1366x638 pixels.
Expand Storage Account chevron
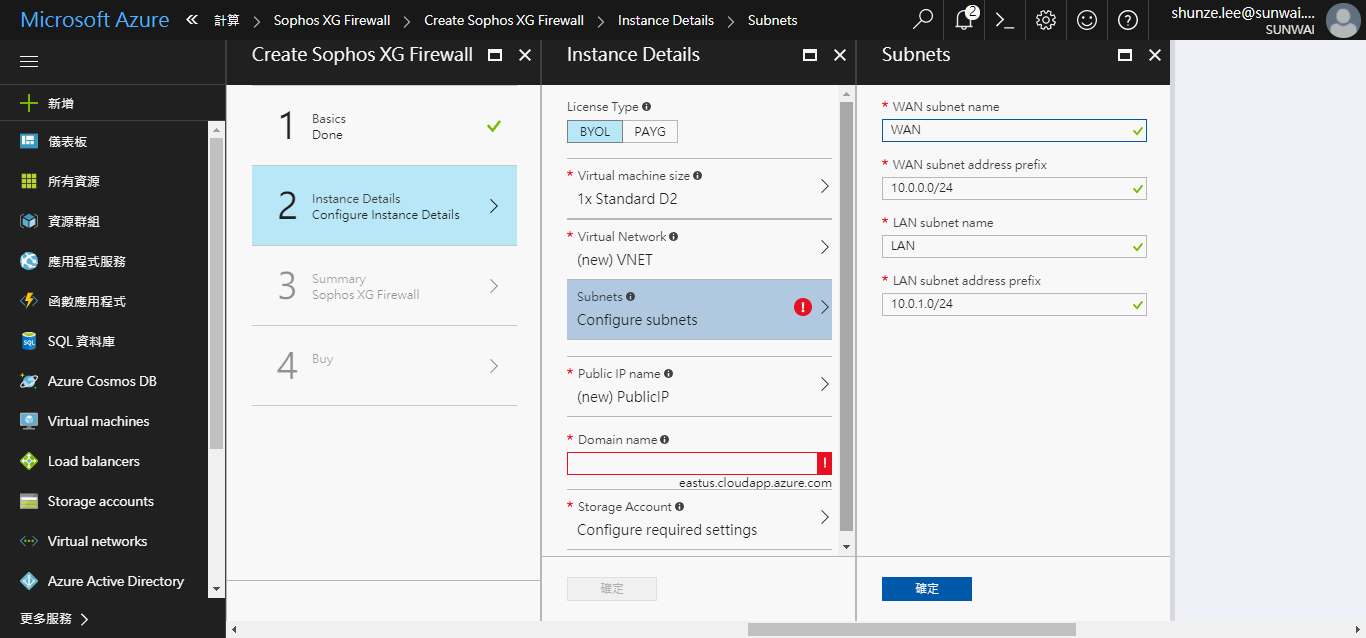pyautogui.click(x=825, y=517)
